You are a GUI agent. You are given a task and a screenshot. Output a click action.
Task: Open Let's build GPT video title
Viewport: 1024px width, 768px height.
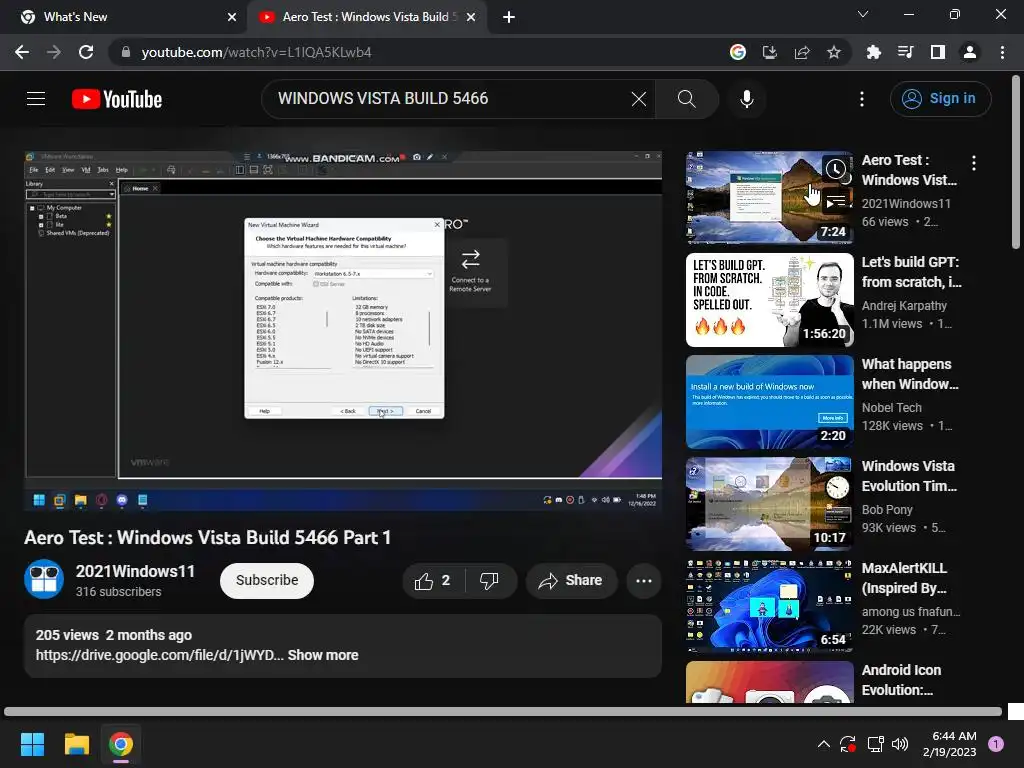coord(911,272)
